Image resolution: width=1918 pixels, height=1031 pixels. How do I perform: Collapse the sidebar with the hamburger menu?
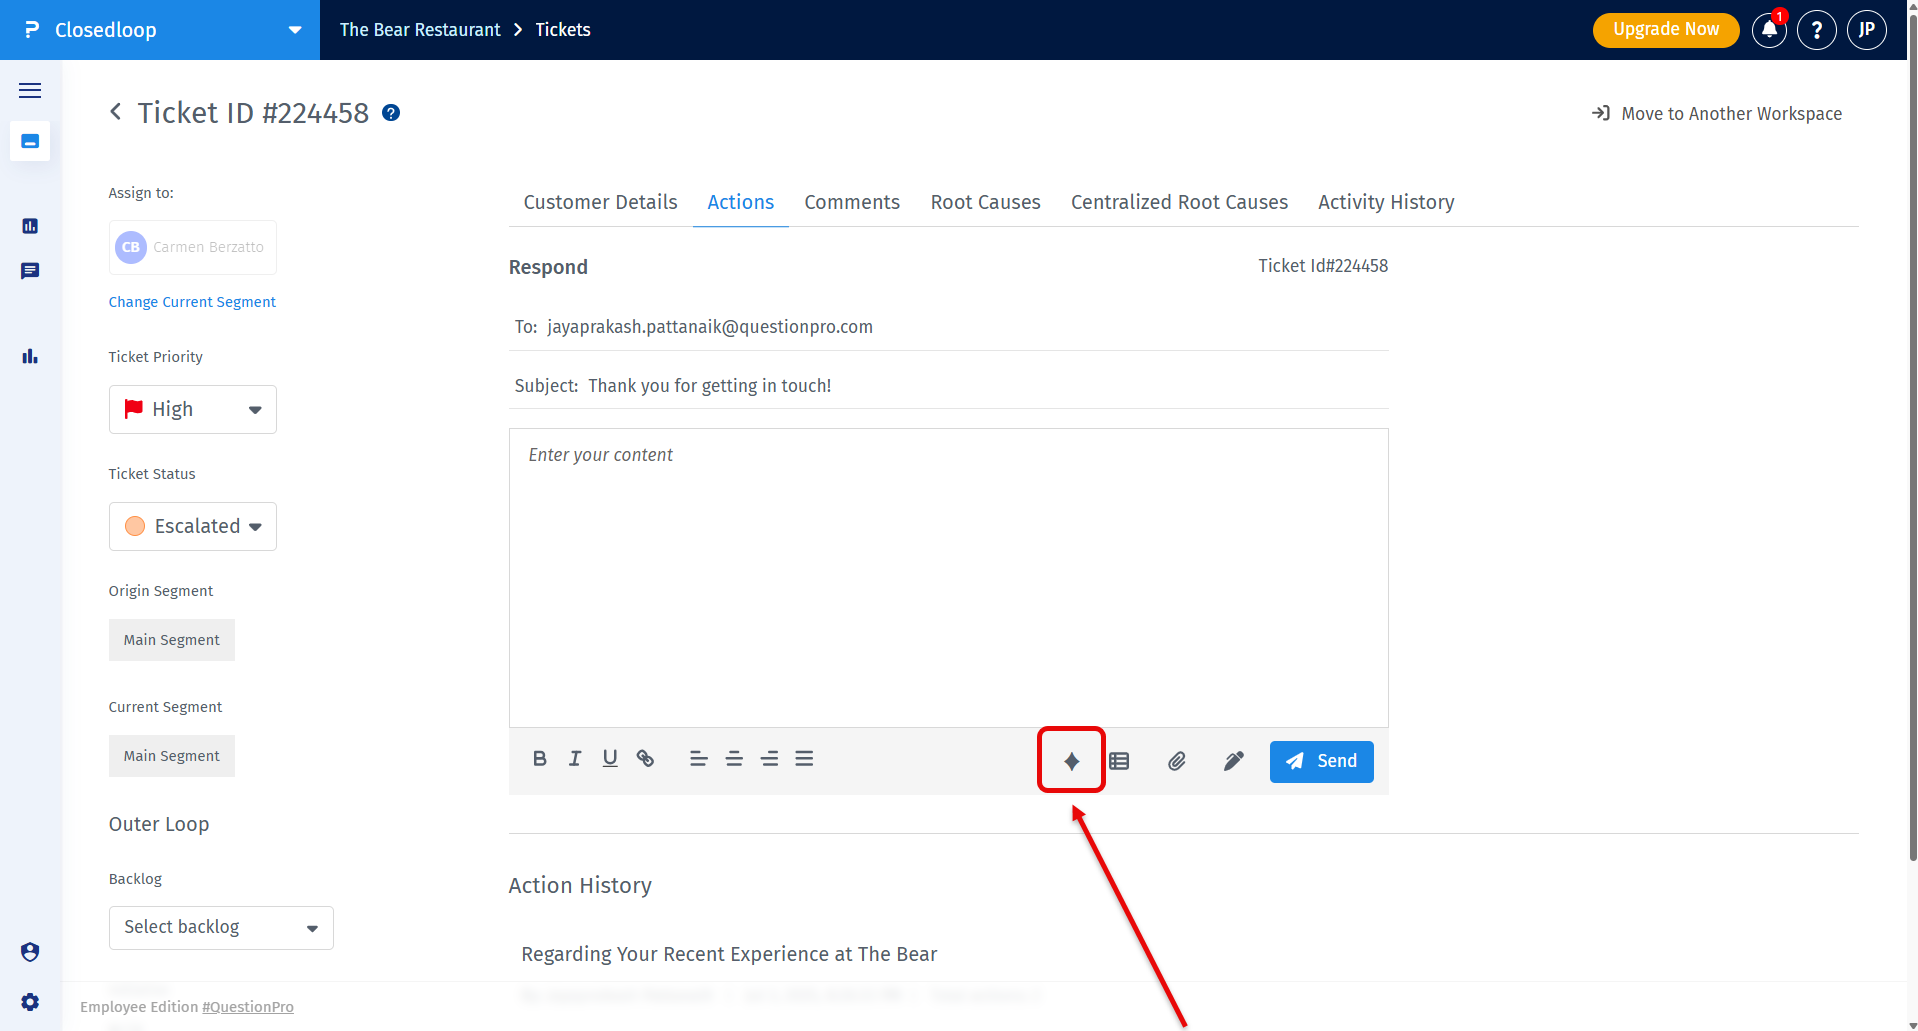(x=30, y=90)
